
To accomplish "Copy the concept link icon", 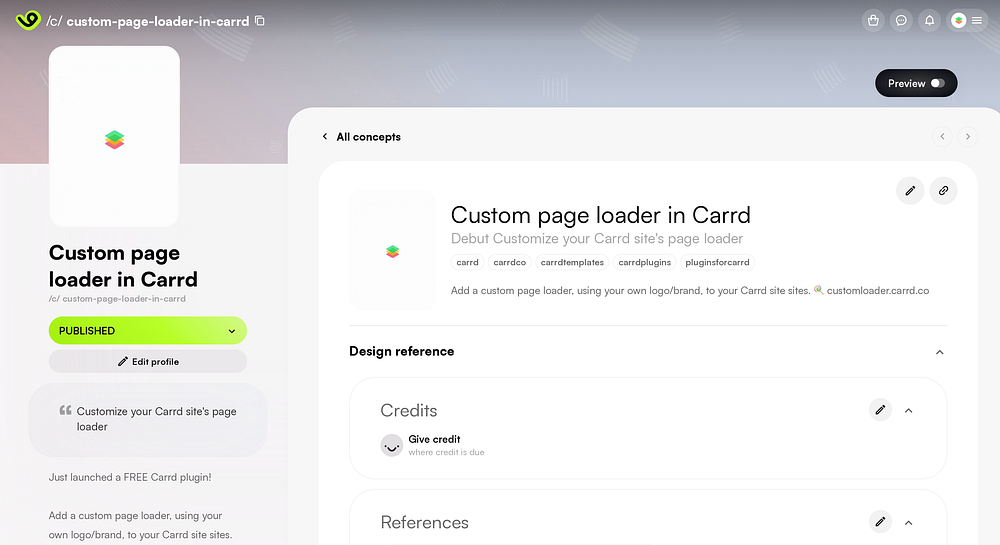I will click(x=943, y=191).
